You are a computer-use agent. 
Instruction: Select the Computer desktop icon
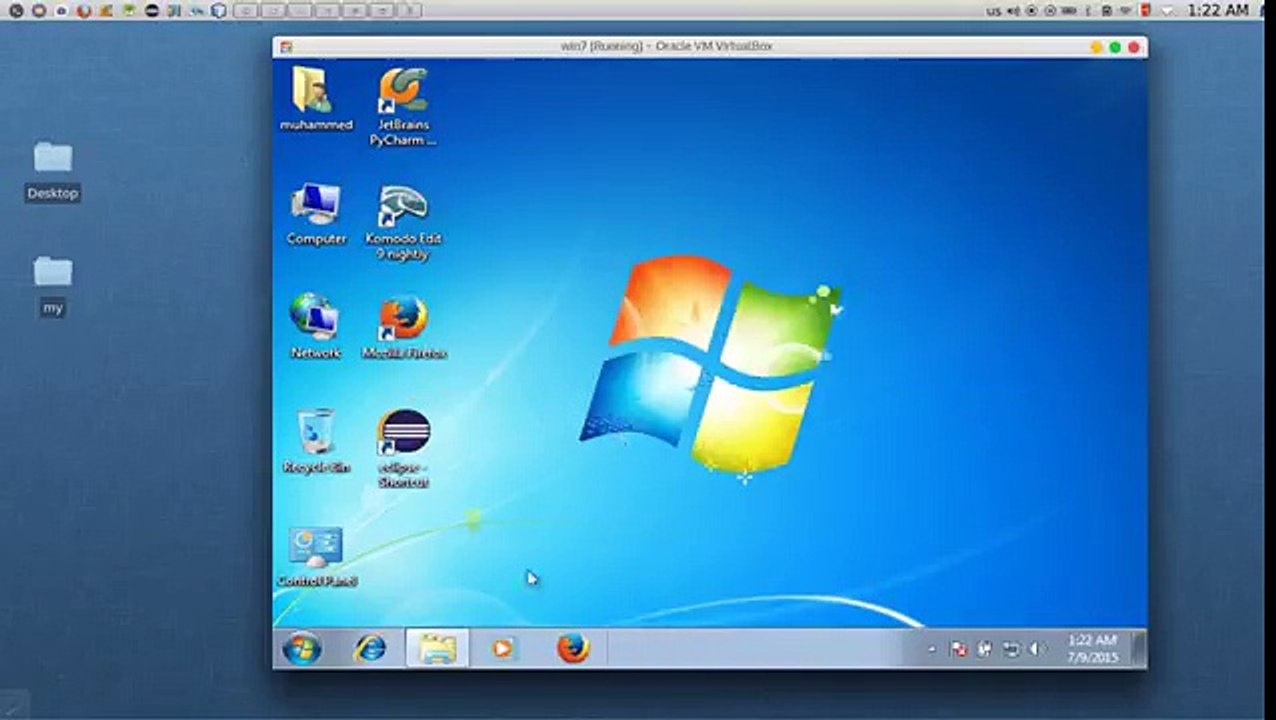click(316, 214)
